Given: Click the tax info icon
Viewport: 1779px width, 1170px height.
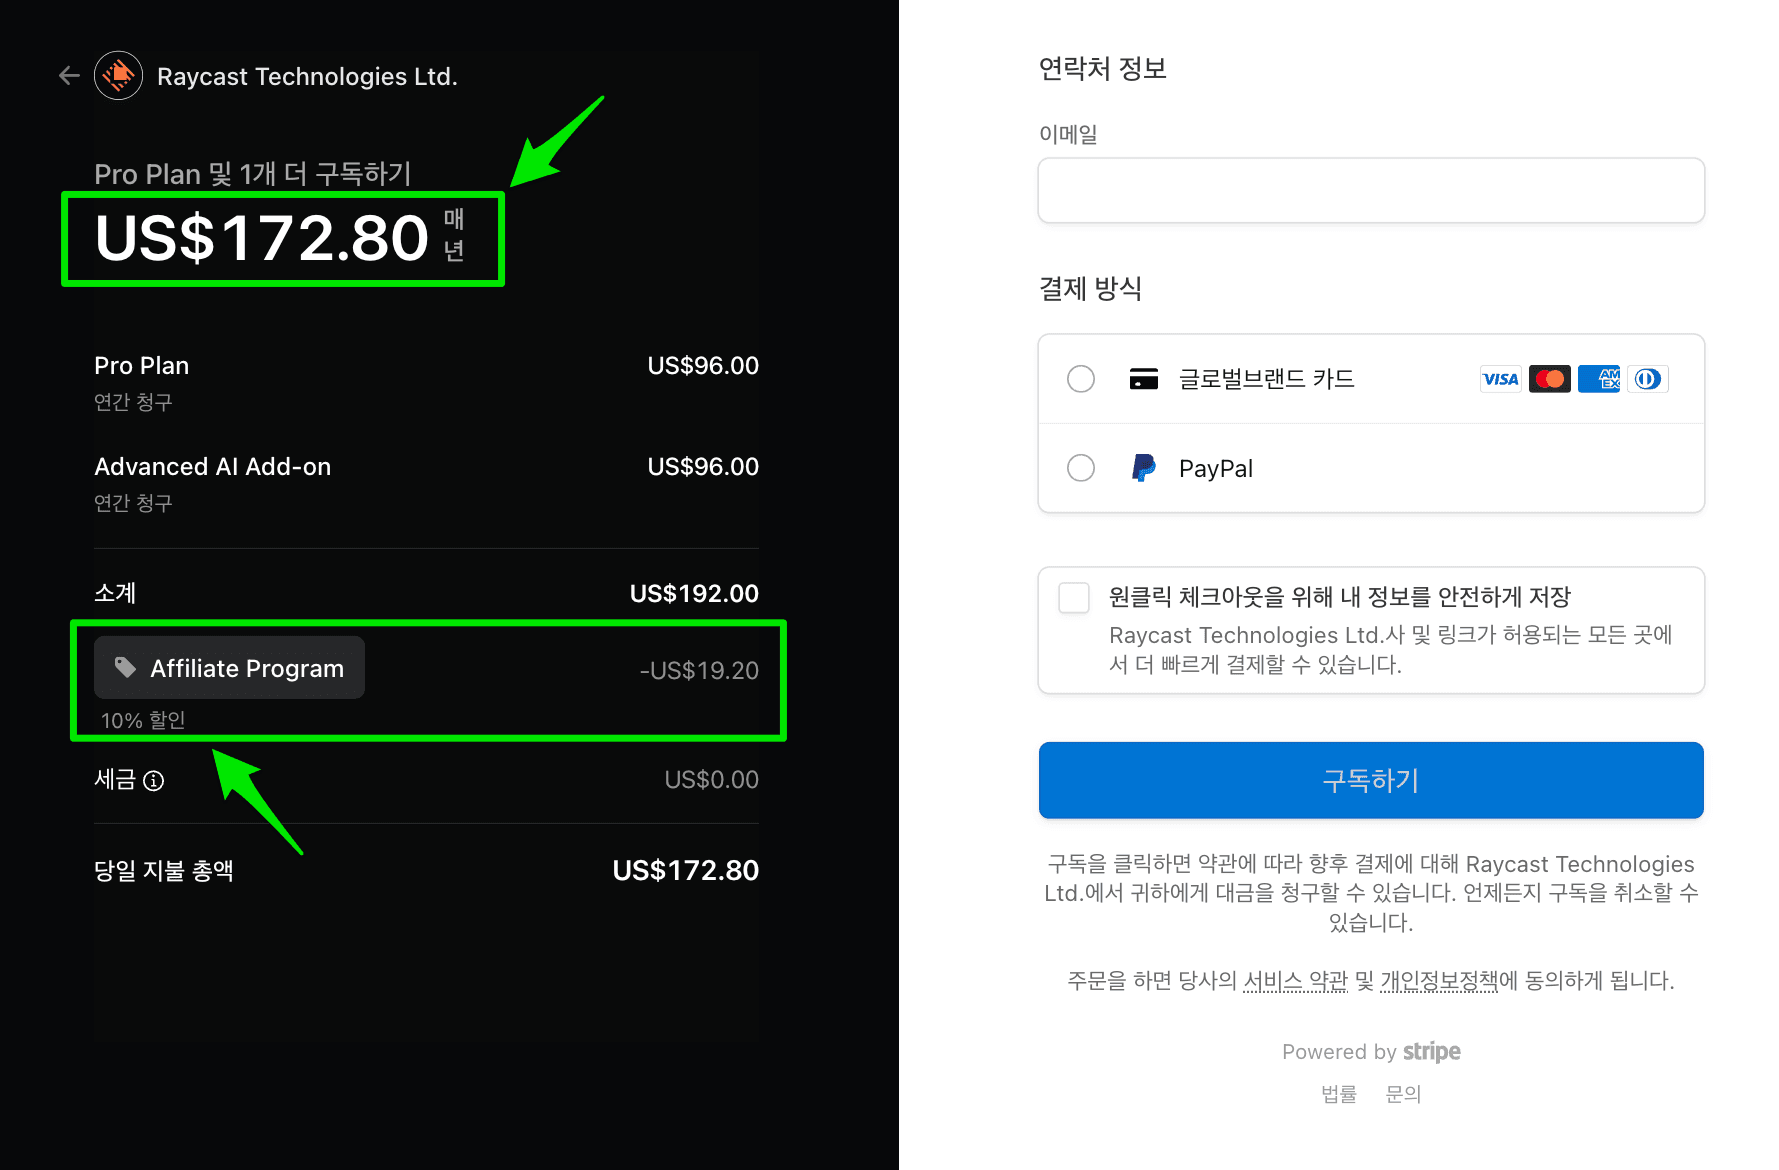Looking at the screenshot, I should pos(153,781).
